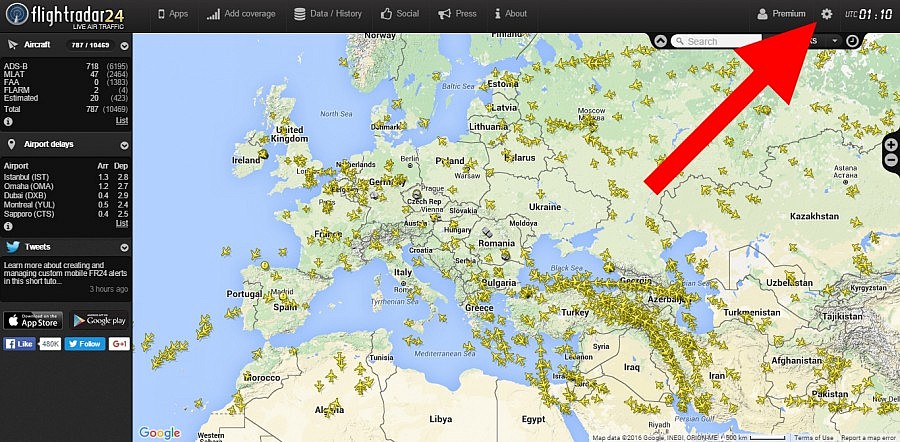Click the Google logo on the map
The image size is (900, 442).
click(x=160, y=432)
